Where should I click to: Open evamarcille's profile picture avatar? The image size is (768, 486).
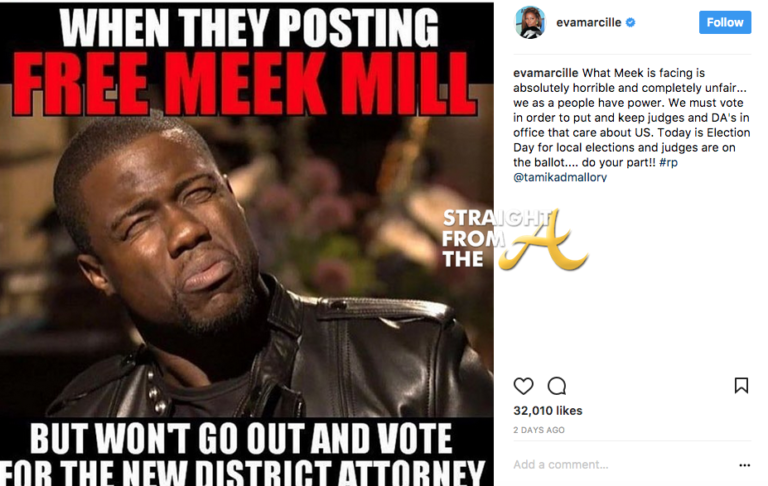click(530, 23)
